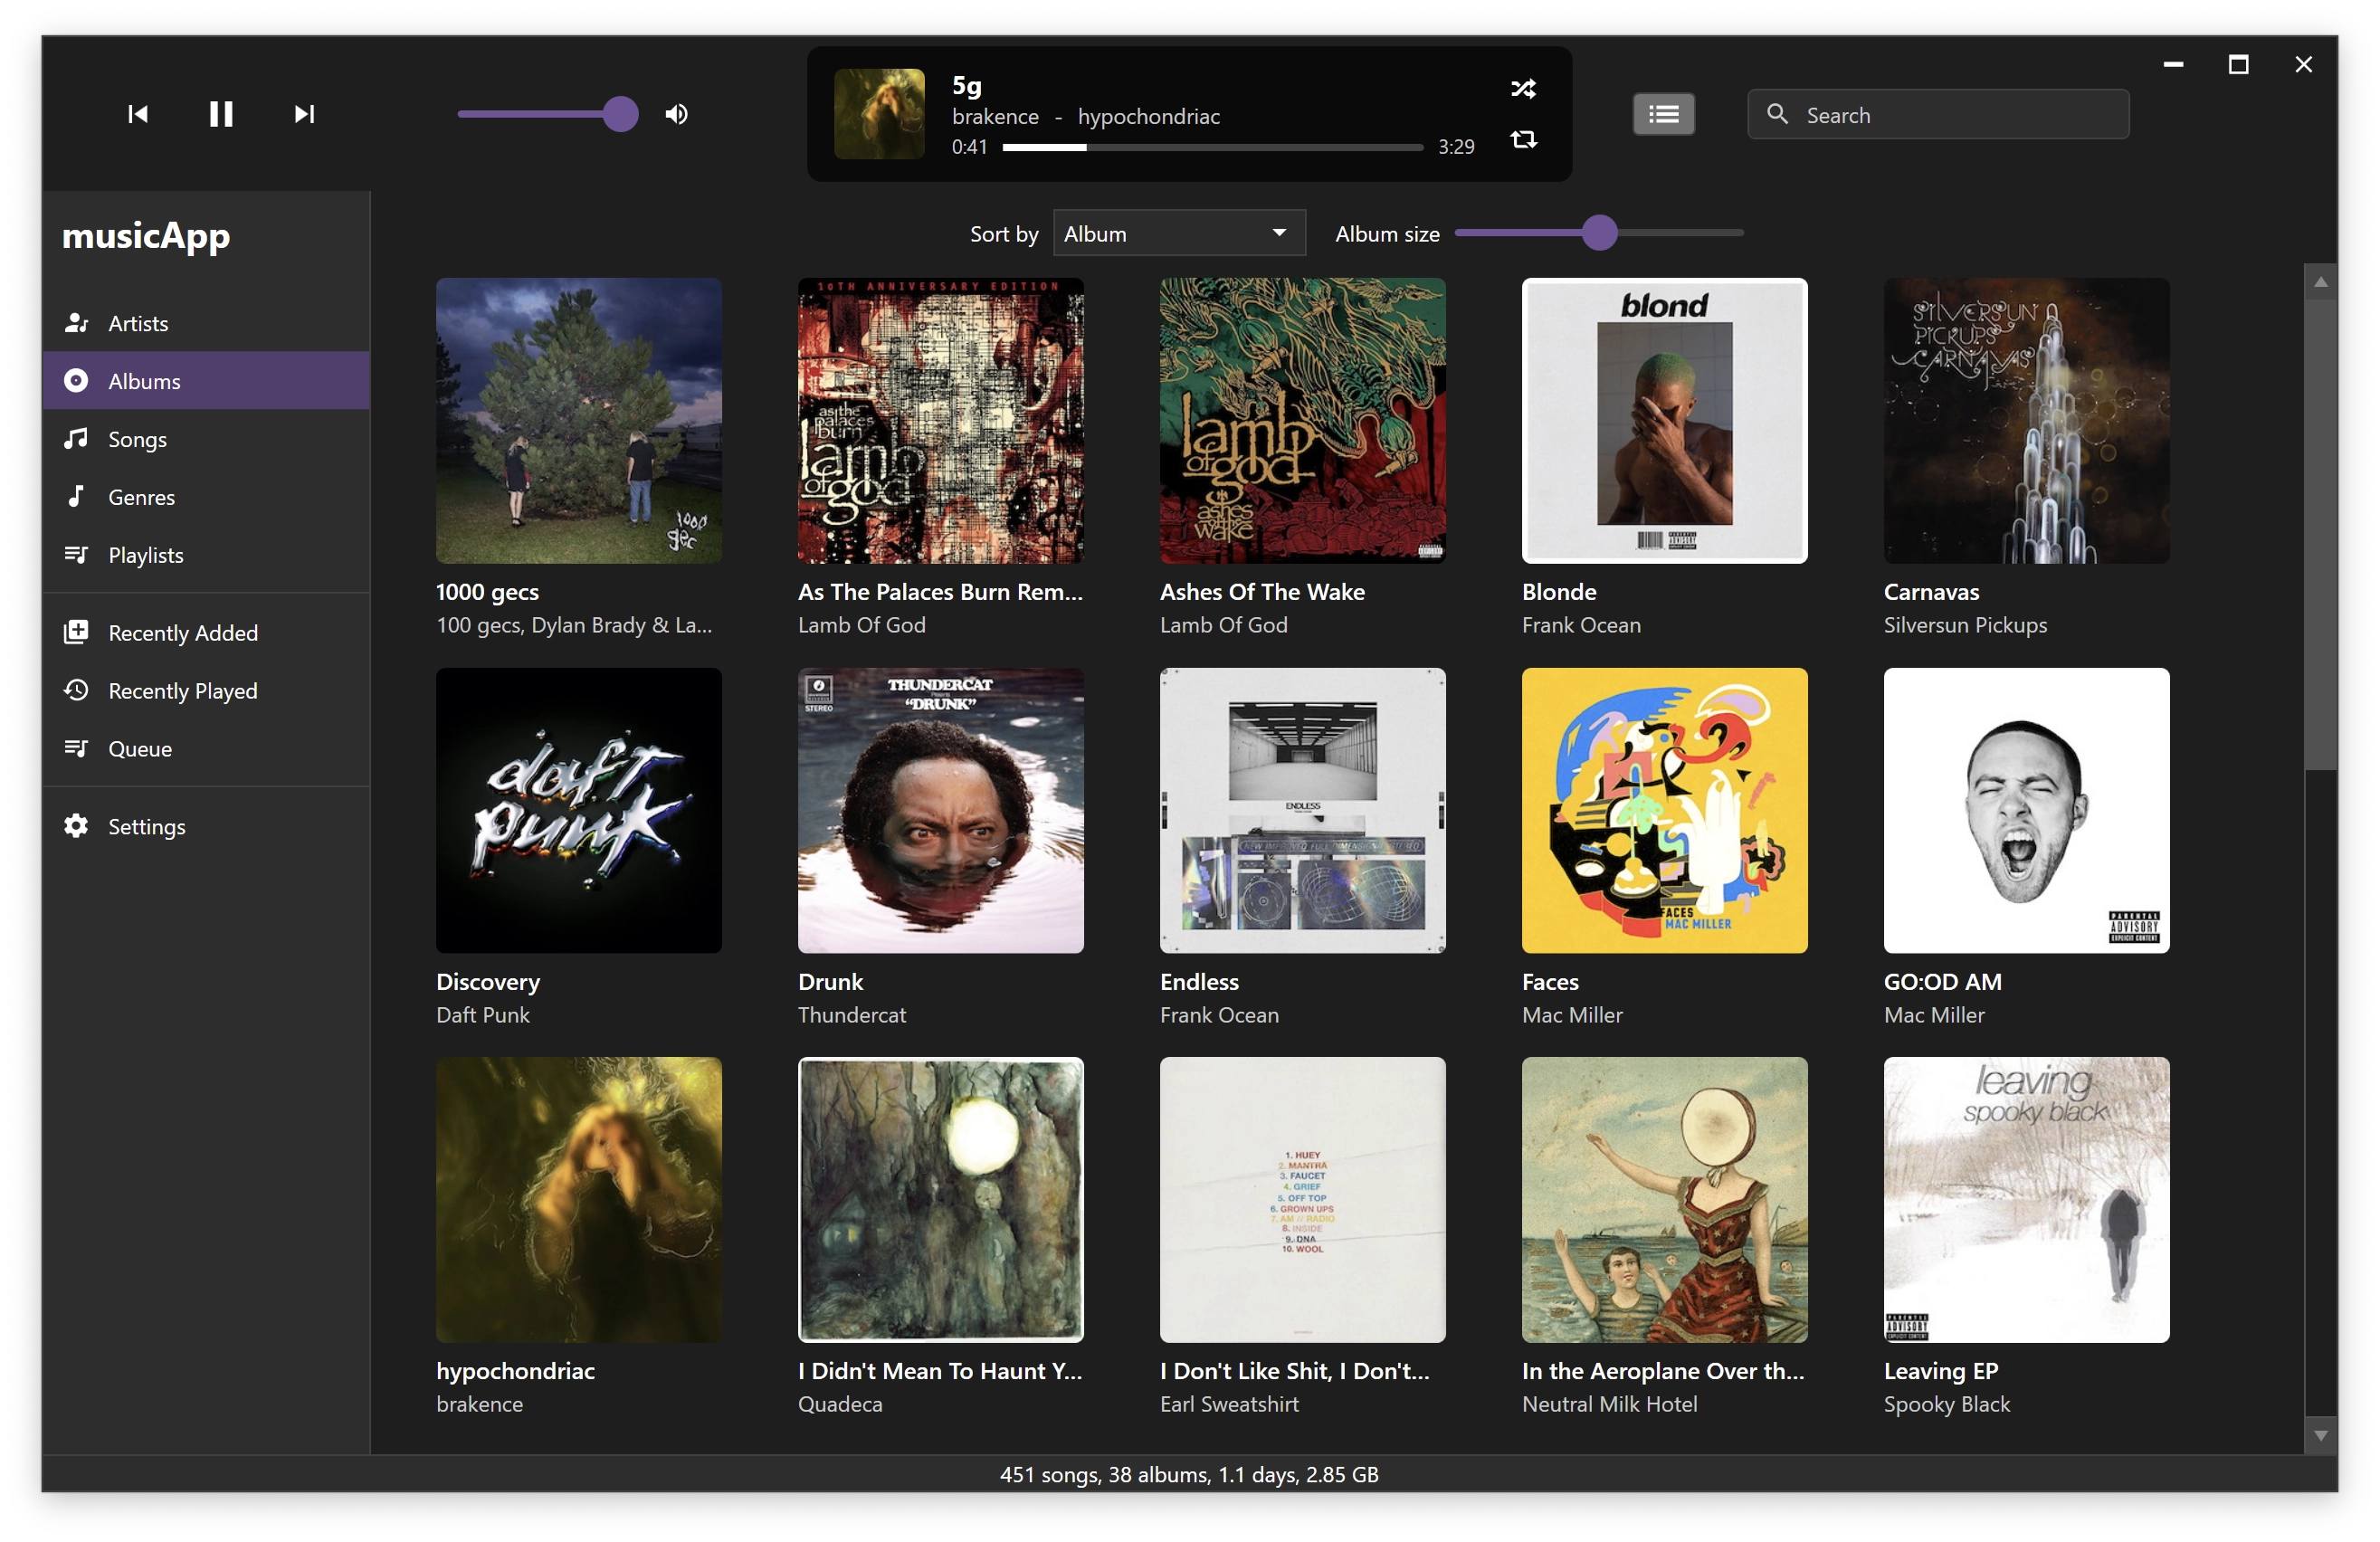
Task: Adjust the Album size slider
Action: tap(1599, 233)
